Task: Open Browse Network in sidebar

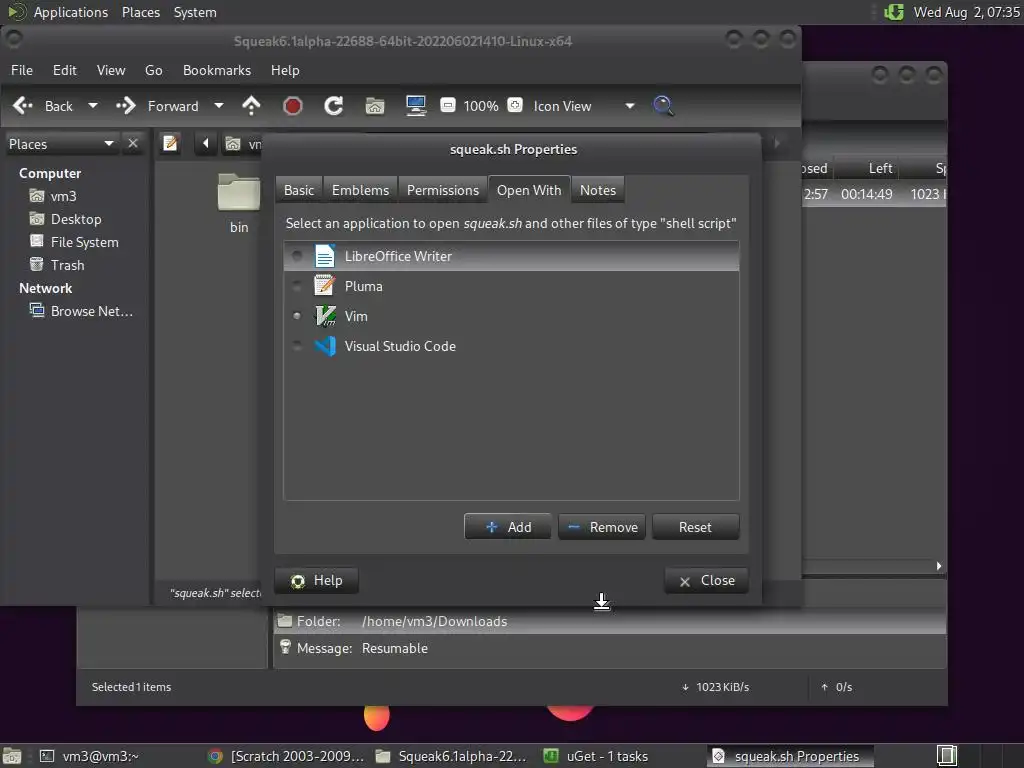Action: (91, 311)
